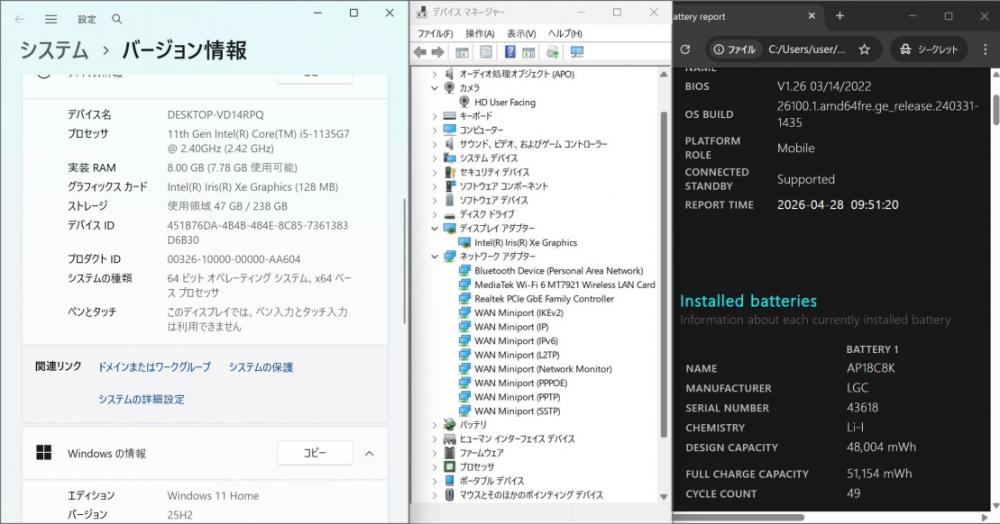Click the blue Help toolbar icon
This screenshot has height=524, width=1000.
pyautogui.click(x=510, y=52)
